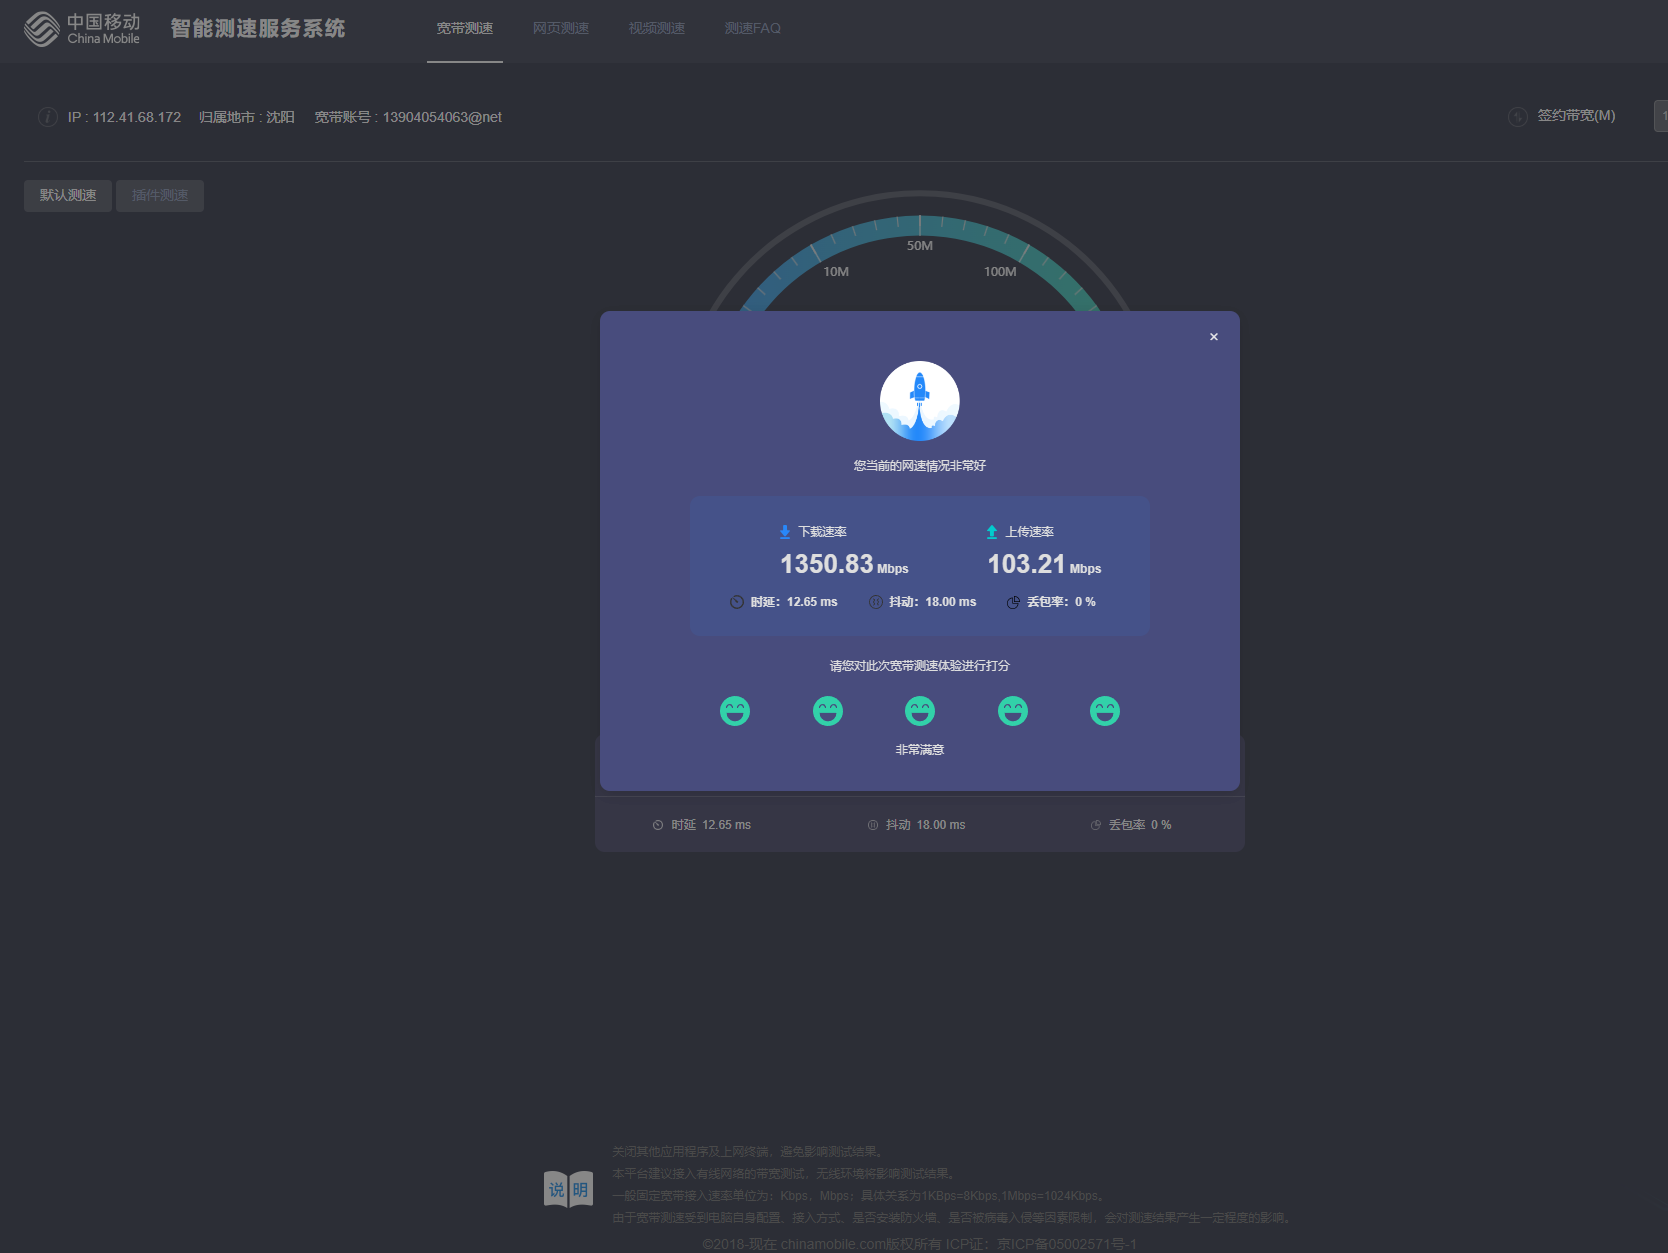1668x1253 pixels.
Task: Select the 默认测速 button
Action: 68,196
